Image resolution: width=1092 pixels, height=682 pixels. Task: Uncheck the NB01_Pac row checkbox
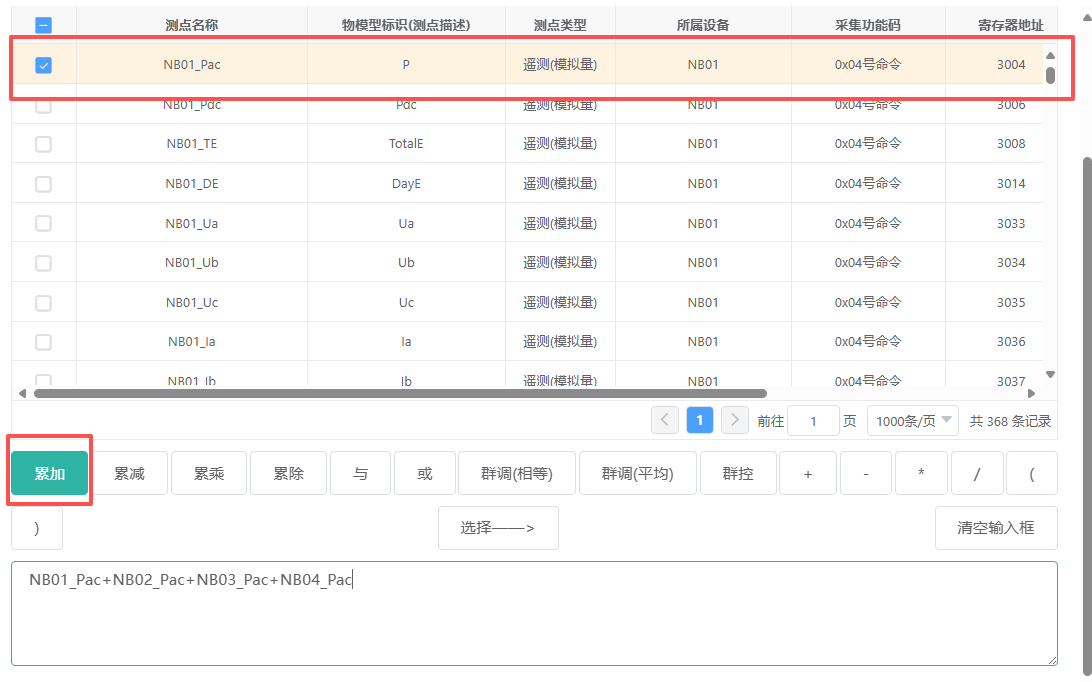43,65
